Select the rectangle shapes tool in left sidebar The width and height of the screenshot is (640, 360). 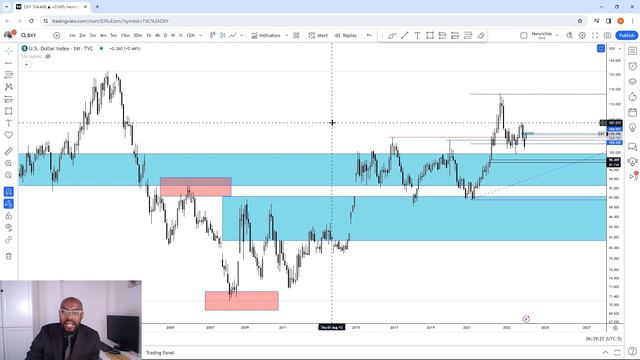click(x=9, y=111)
